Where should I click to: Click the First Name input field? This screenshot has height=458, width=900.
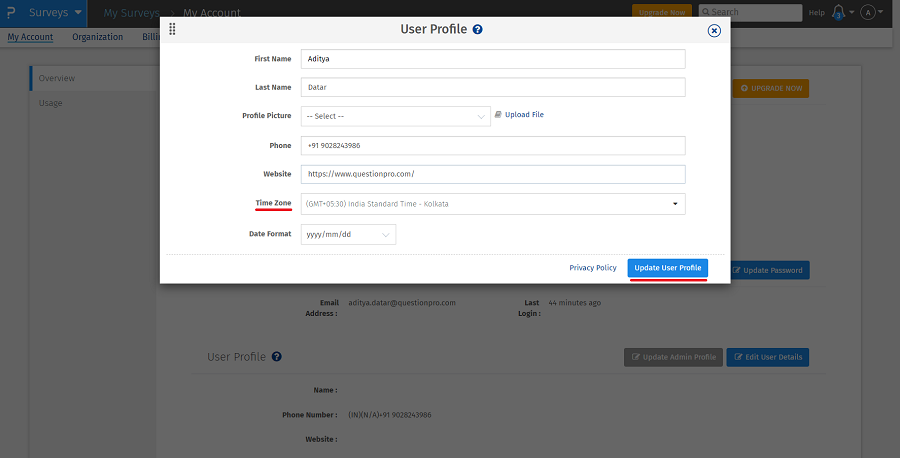(492, 59)
